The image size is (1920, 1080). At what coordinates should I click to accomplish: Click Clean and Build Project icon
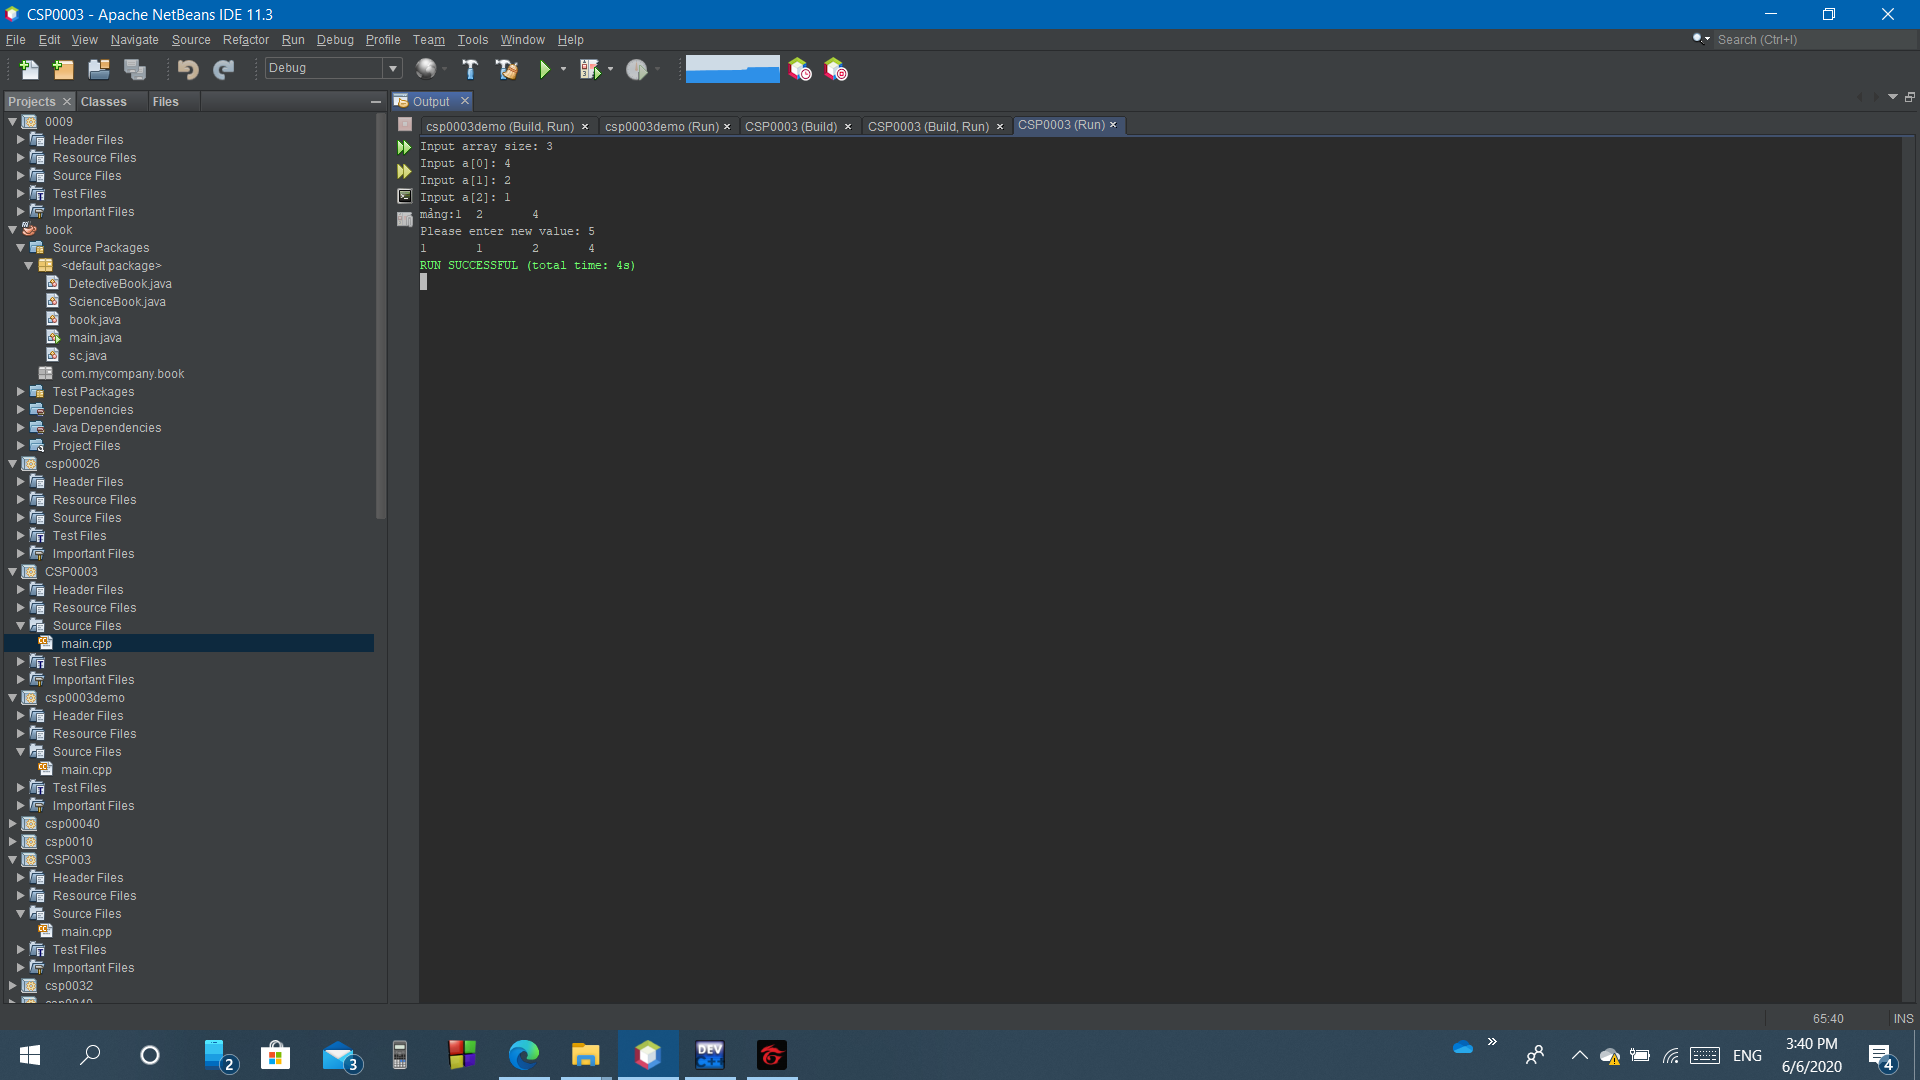506,69
